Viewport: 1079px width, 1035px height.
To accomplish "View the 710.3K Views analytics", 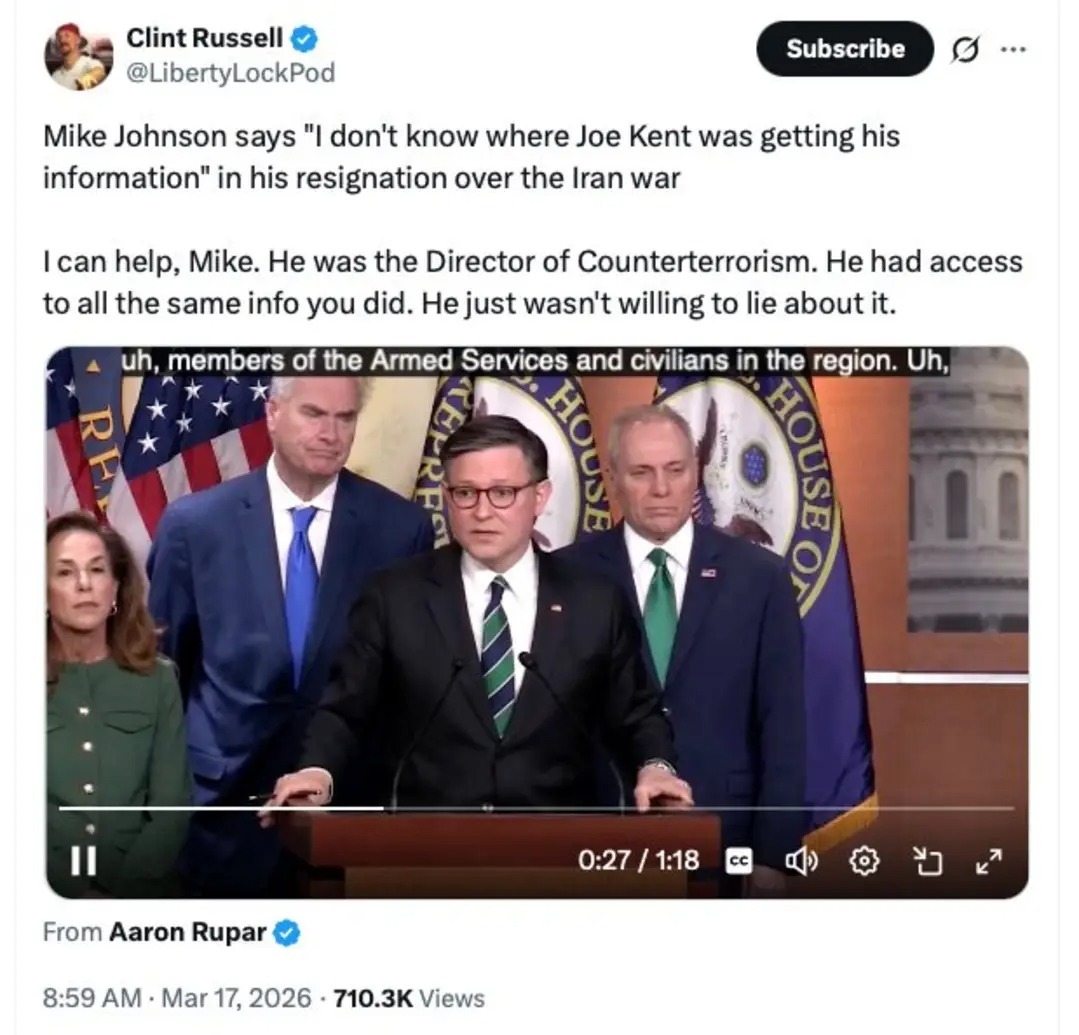I will pos(409,998).
